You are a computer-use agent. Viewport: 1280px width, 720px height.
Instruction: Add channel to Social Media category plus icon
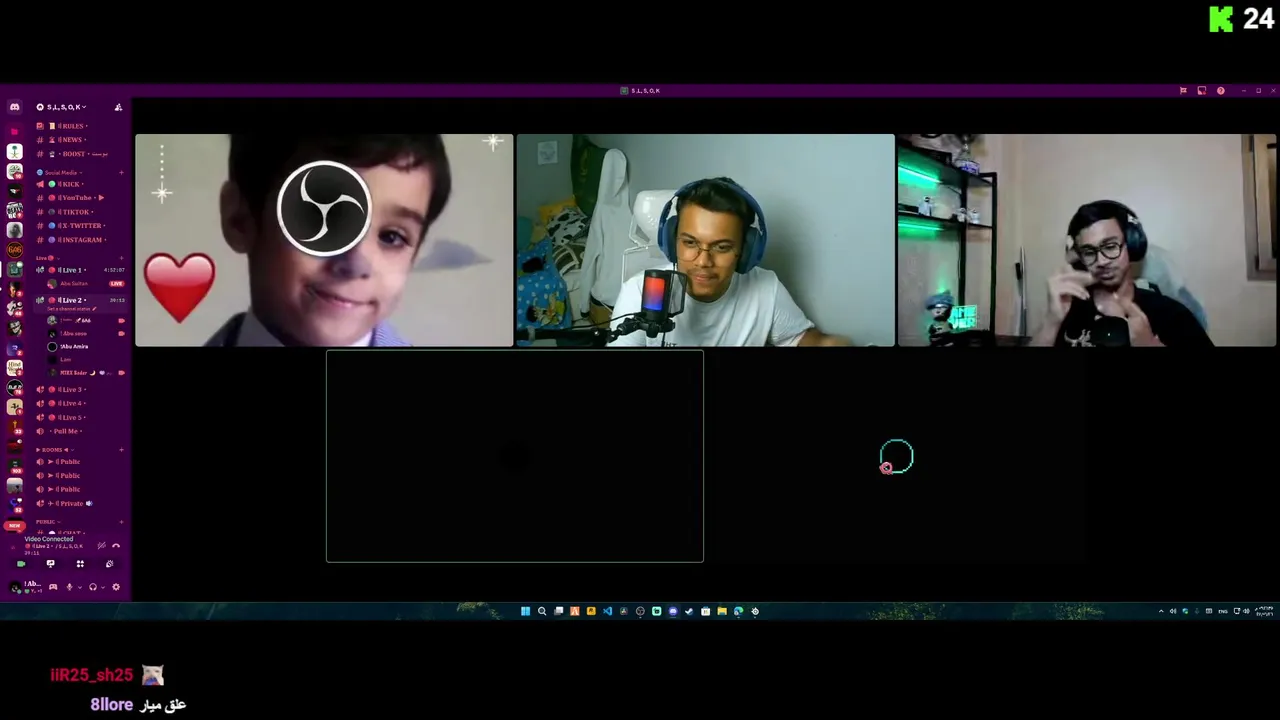click(x=121, y=172)
